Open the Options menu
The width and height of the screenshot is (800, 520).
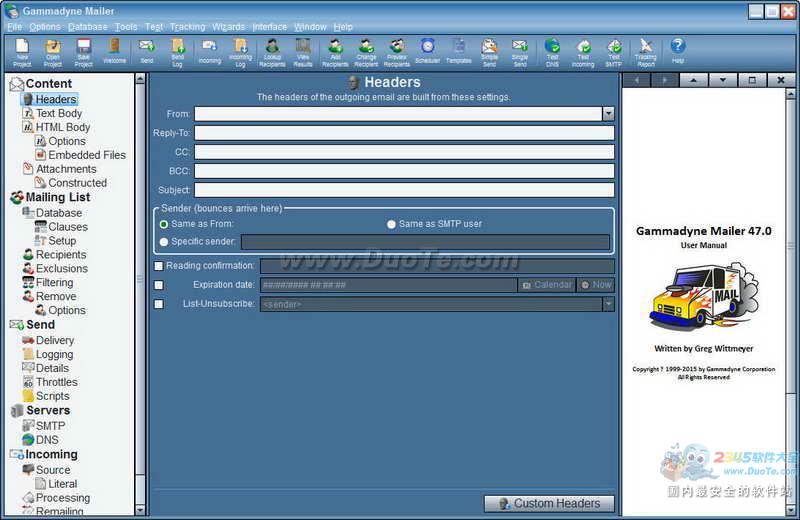tap(45, 27)
